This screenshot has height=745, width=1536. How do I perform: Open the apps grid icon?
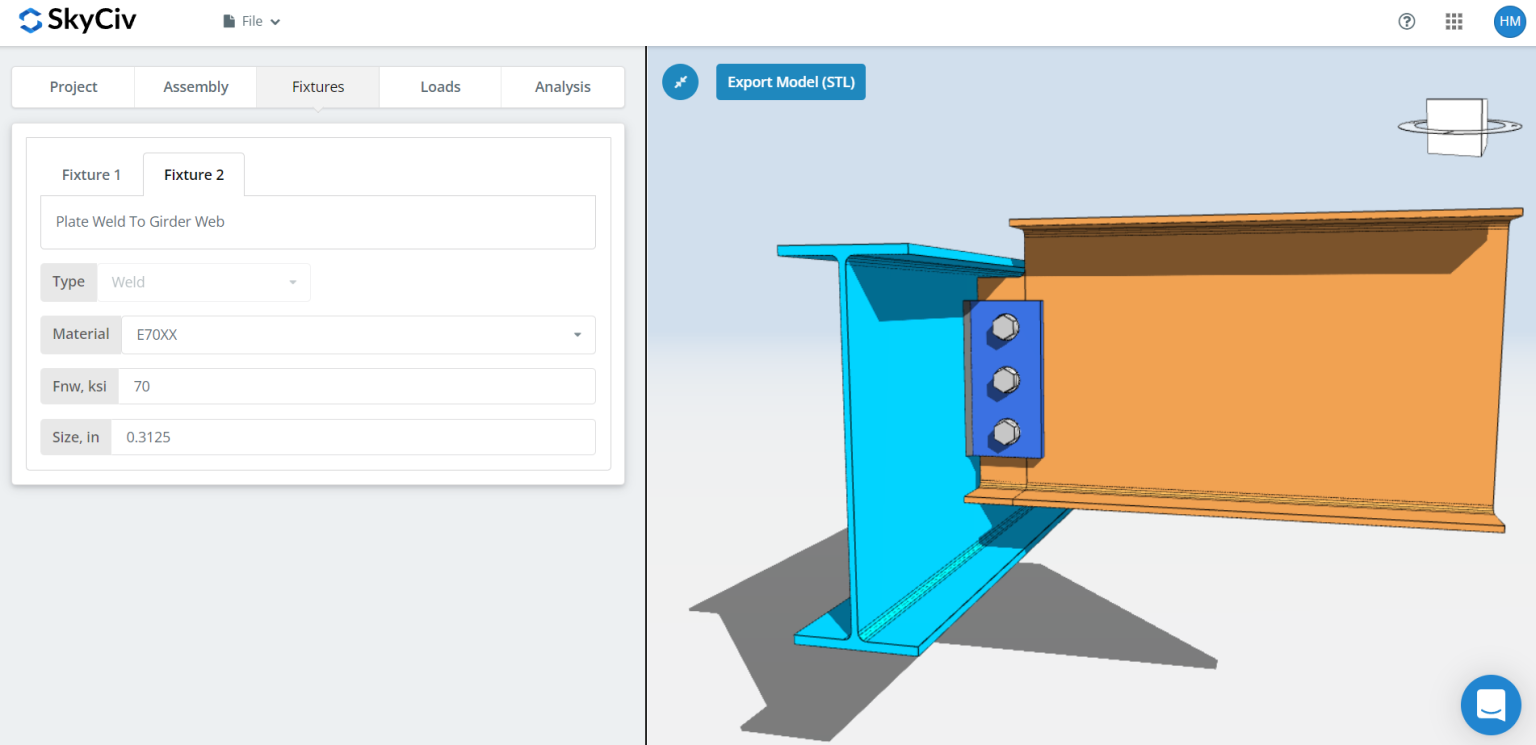point(1454,21)
